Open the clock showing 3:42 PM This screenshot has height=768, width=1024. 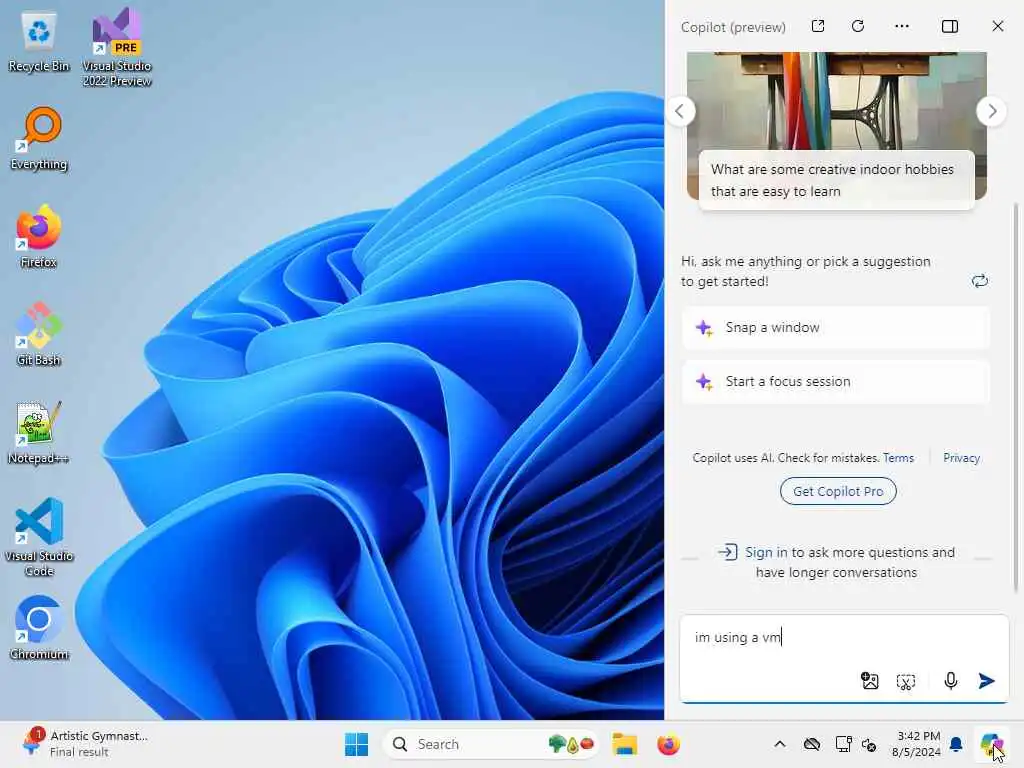(x=917, y=744)
